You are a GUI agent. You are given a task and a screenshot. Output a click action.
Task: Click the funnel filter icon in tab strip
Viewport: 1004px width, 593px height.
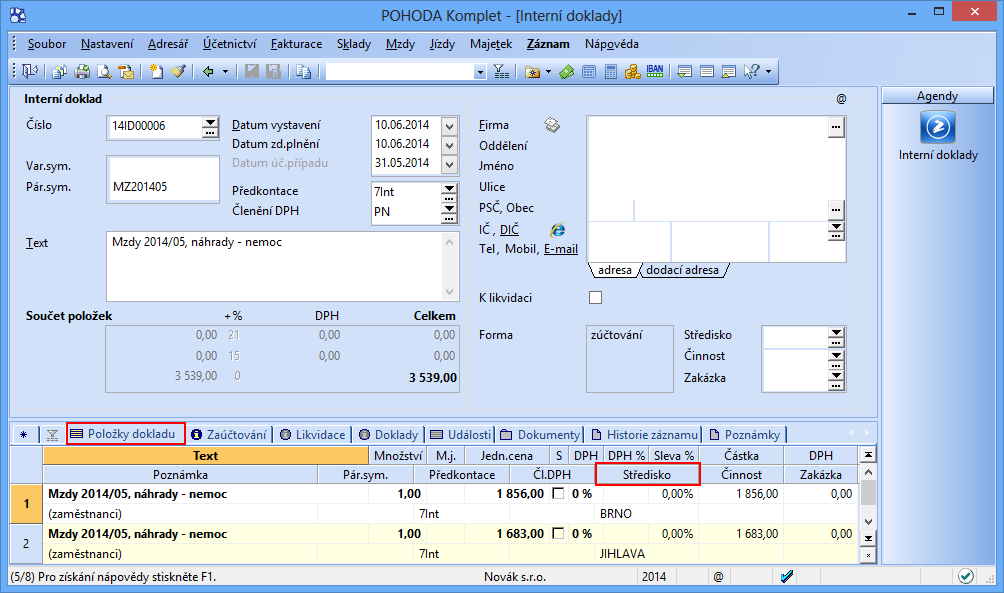[x=53, y=435]
